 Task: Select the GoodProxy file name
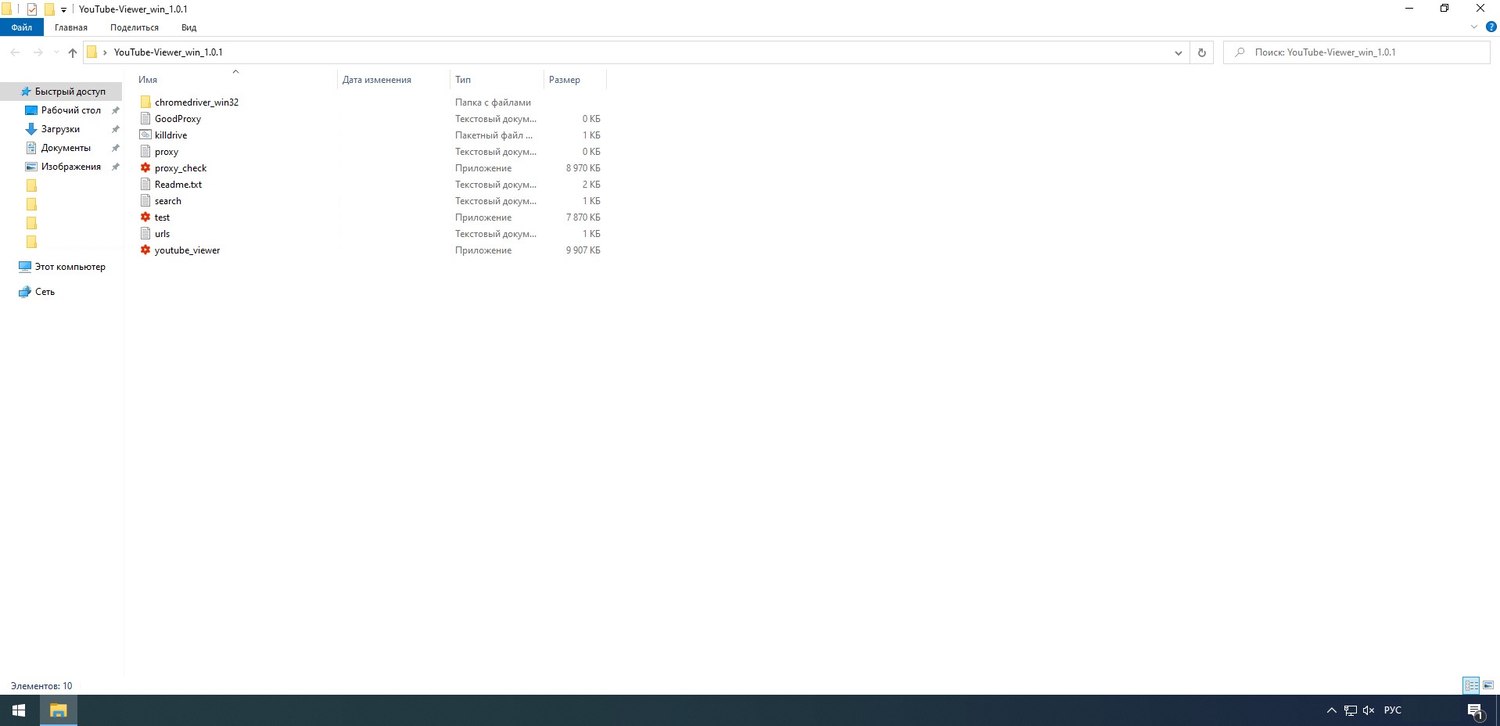coord(178,119)
